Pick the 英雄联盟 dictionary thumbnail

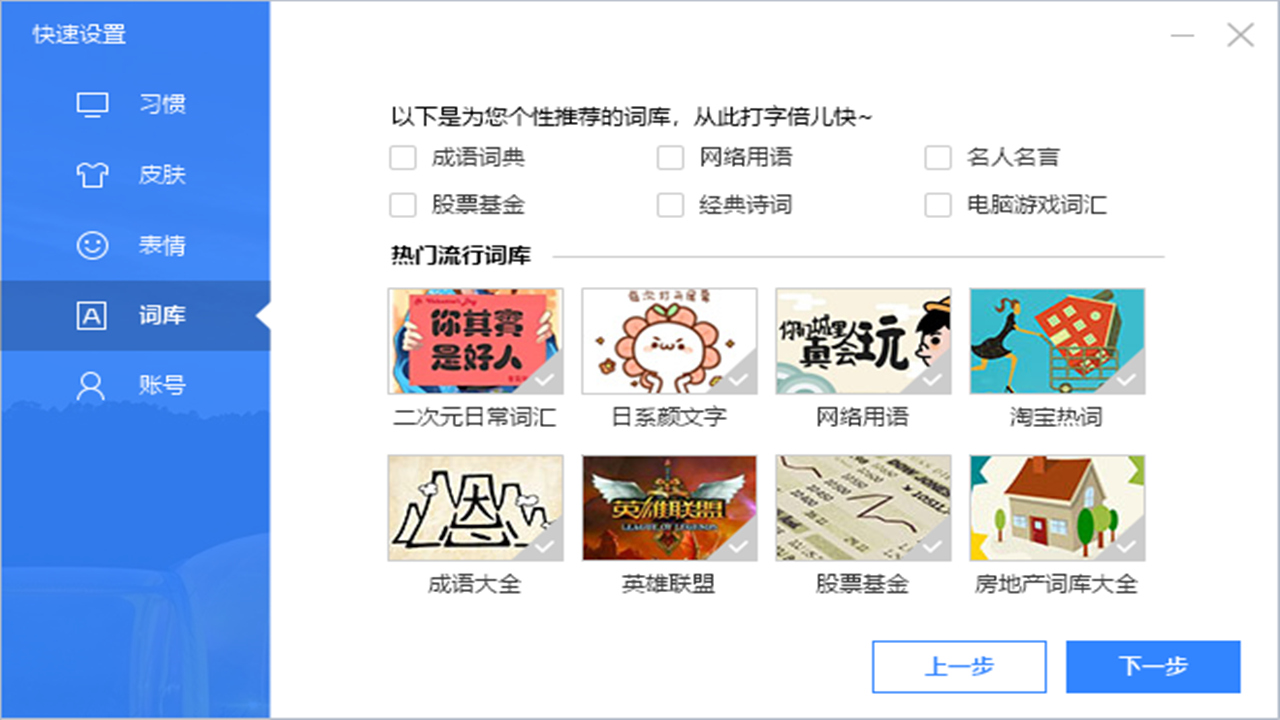tap(669, 508)
